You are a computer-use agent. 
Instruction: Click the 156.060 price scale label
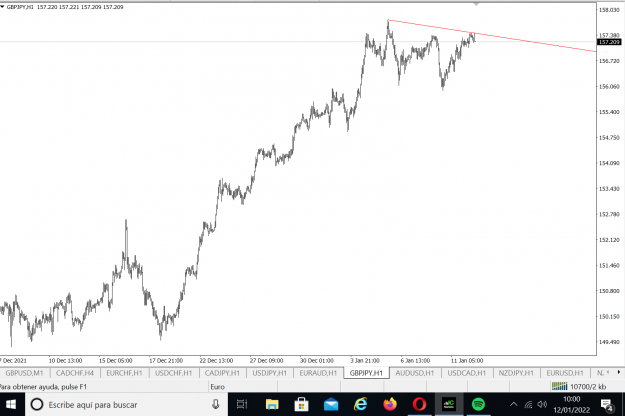(609, 86)
